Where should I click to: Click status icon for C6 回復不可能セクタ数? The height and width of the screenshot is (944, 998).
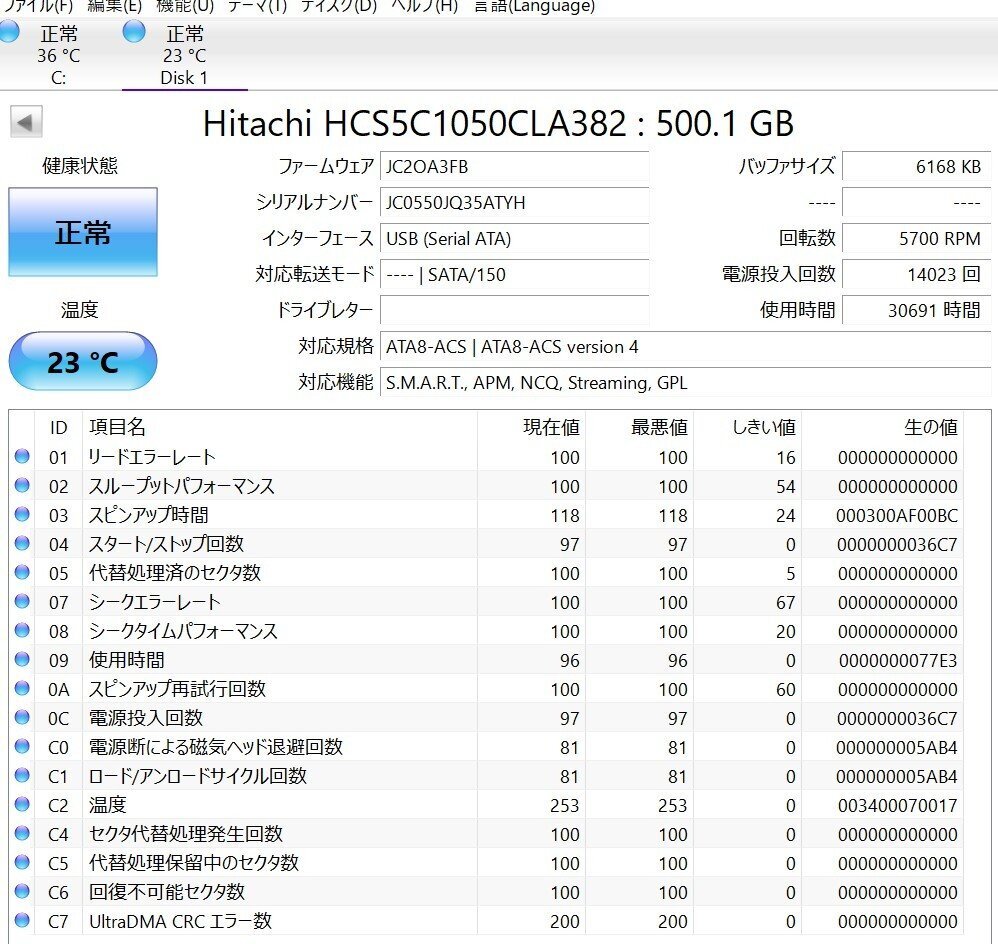(x=22, y=891)
